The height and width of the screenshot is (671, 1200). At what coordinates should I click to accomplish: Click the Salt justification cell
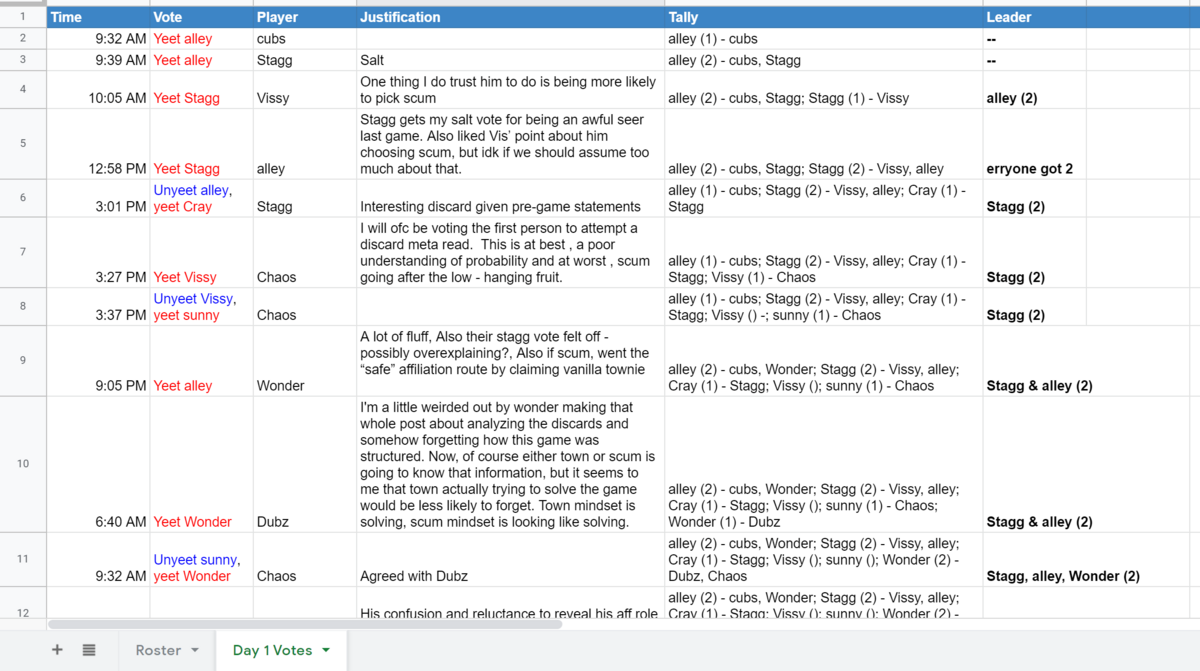point(510,60)
